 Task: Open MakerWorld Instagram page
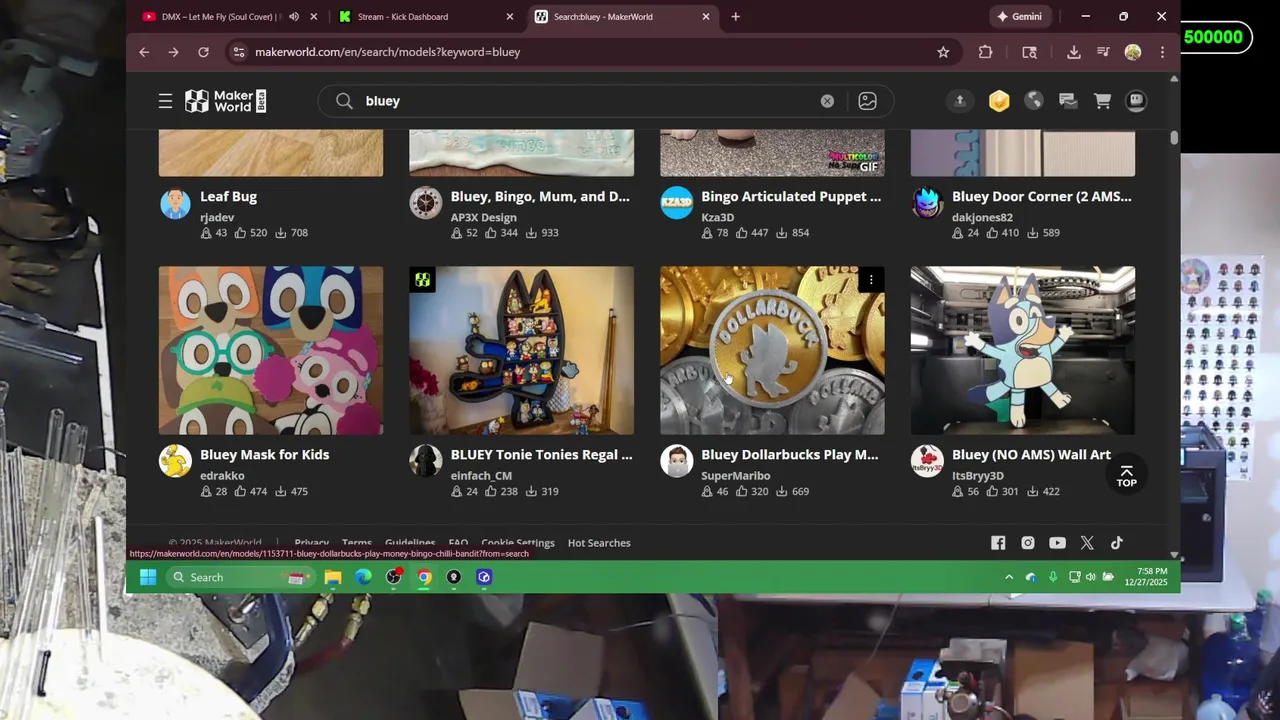[1028, 543]
